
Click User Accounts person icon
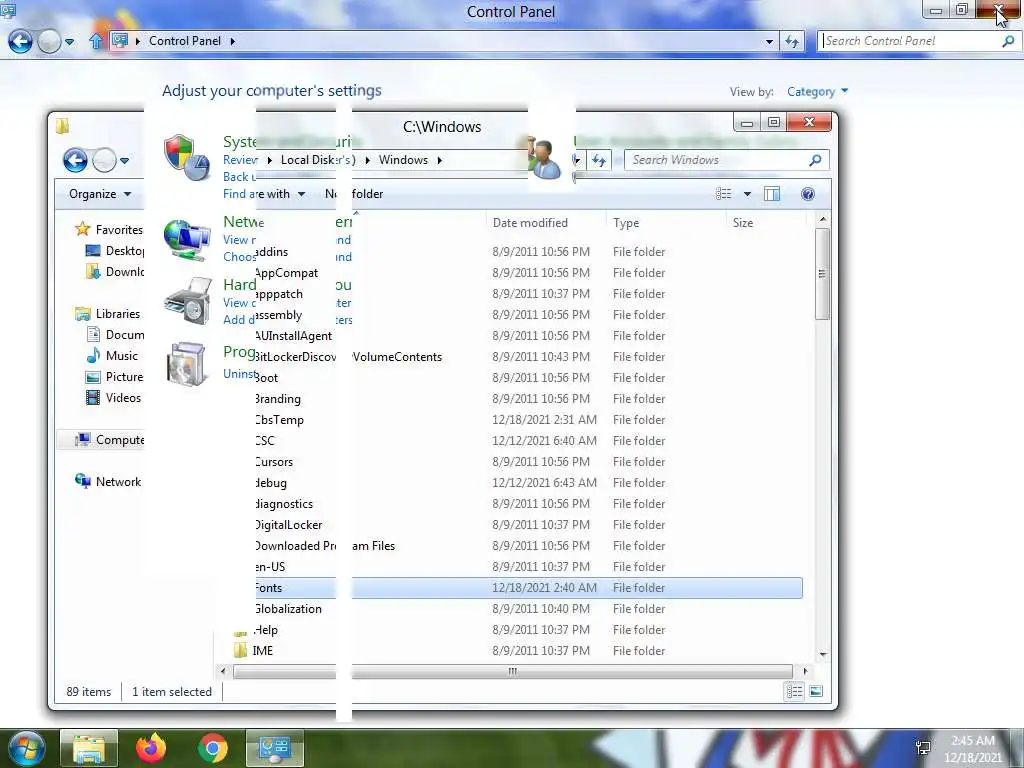click(544, 157)
